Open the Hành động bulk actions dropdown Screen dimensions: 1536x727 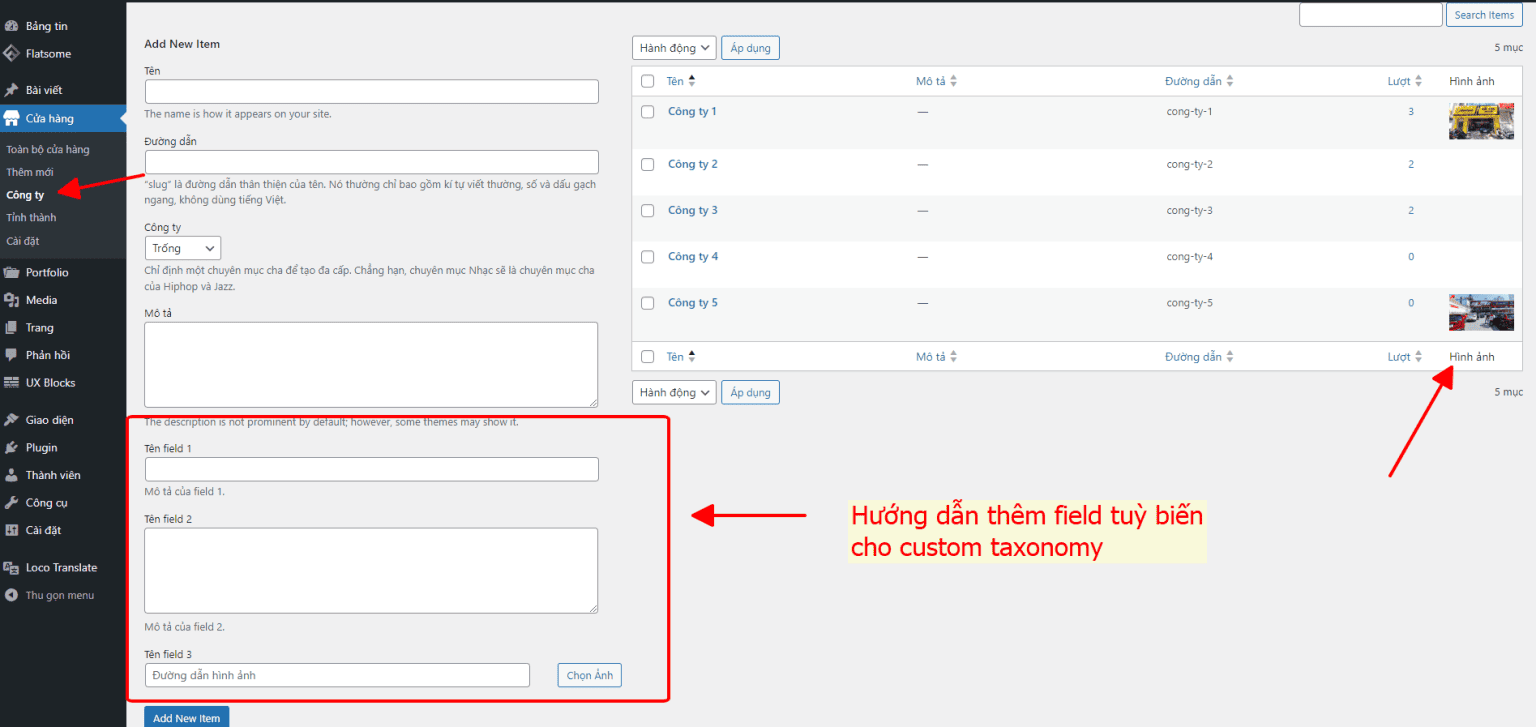point(673,47)
